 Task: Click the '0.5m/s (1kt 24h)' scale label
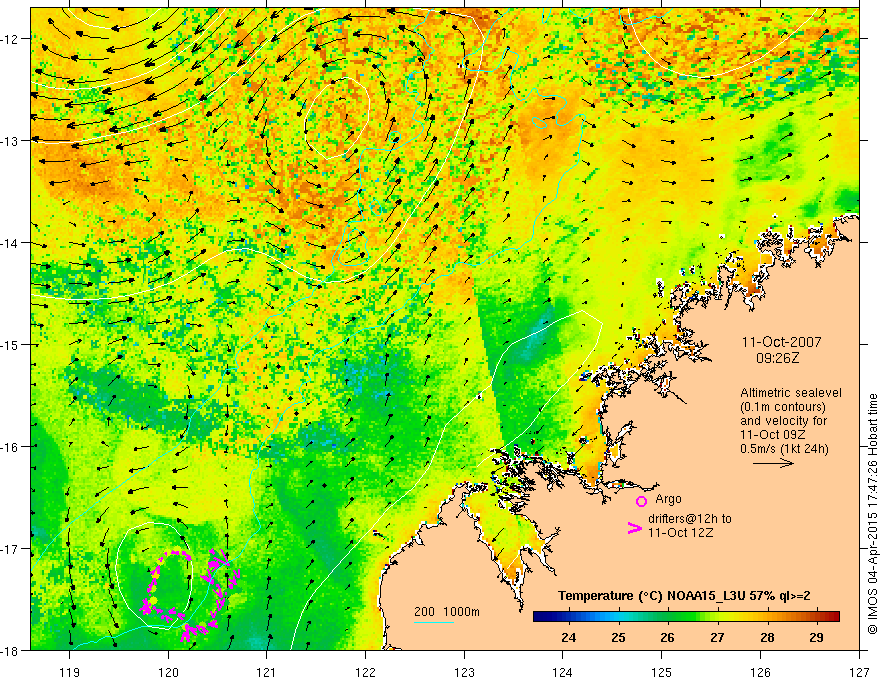coord(784,449)
